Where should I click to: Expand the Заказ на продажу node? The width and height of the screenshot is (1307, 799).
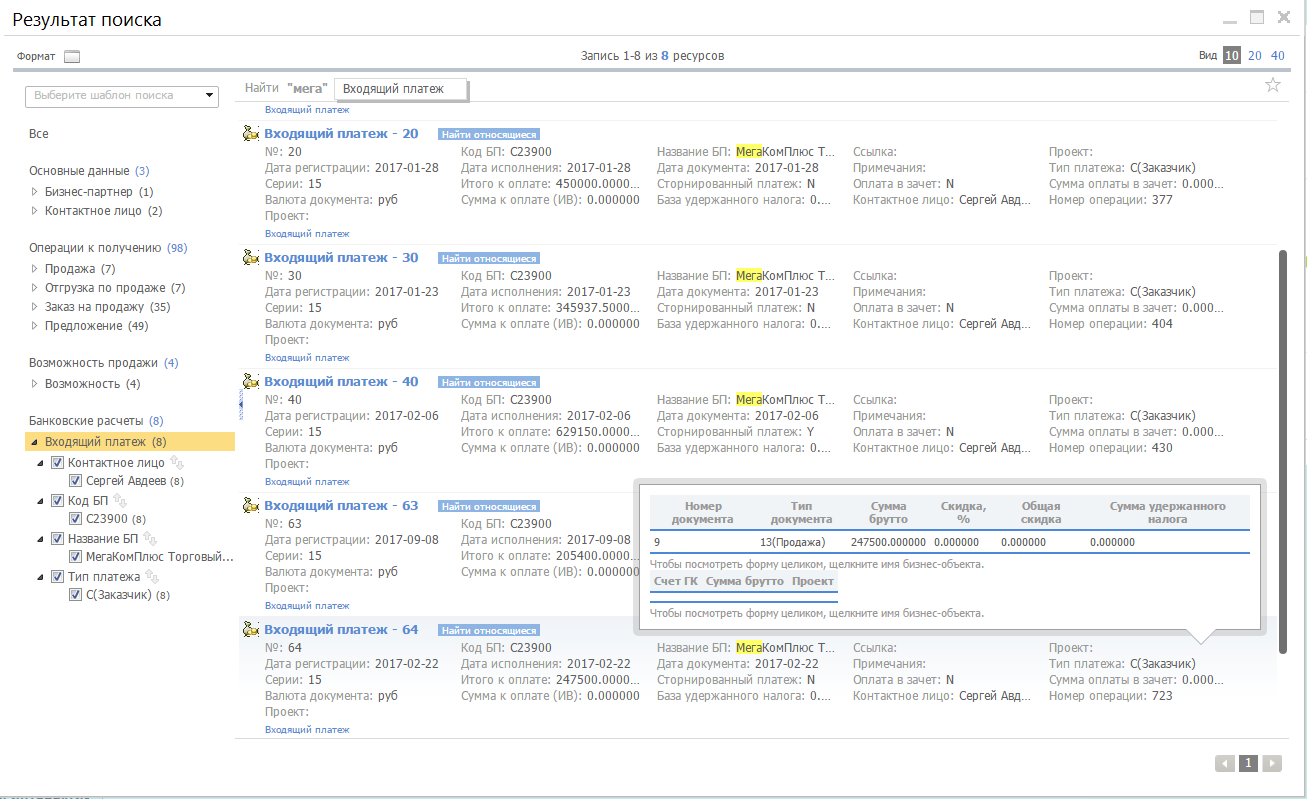[x=35, y=307]
